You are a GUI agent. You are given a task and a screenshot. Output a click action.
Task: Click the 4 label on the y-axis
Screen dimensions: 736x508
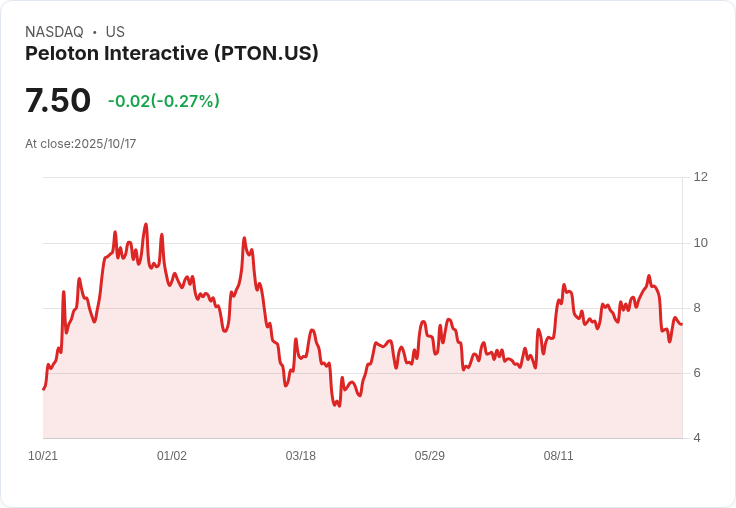pyautogui.click(x=697, y=438)
